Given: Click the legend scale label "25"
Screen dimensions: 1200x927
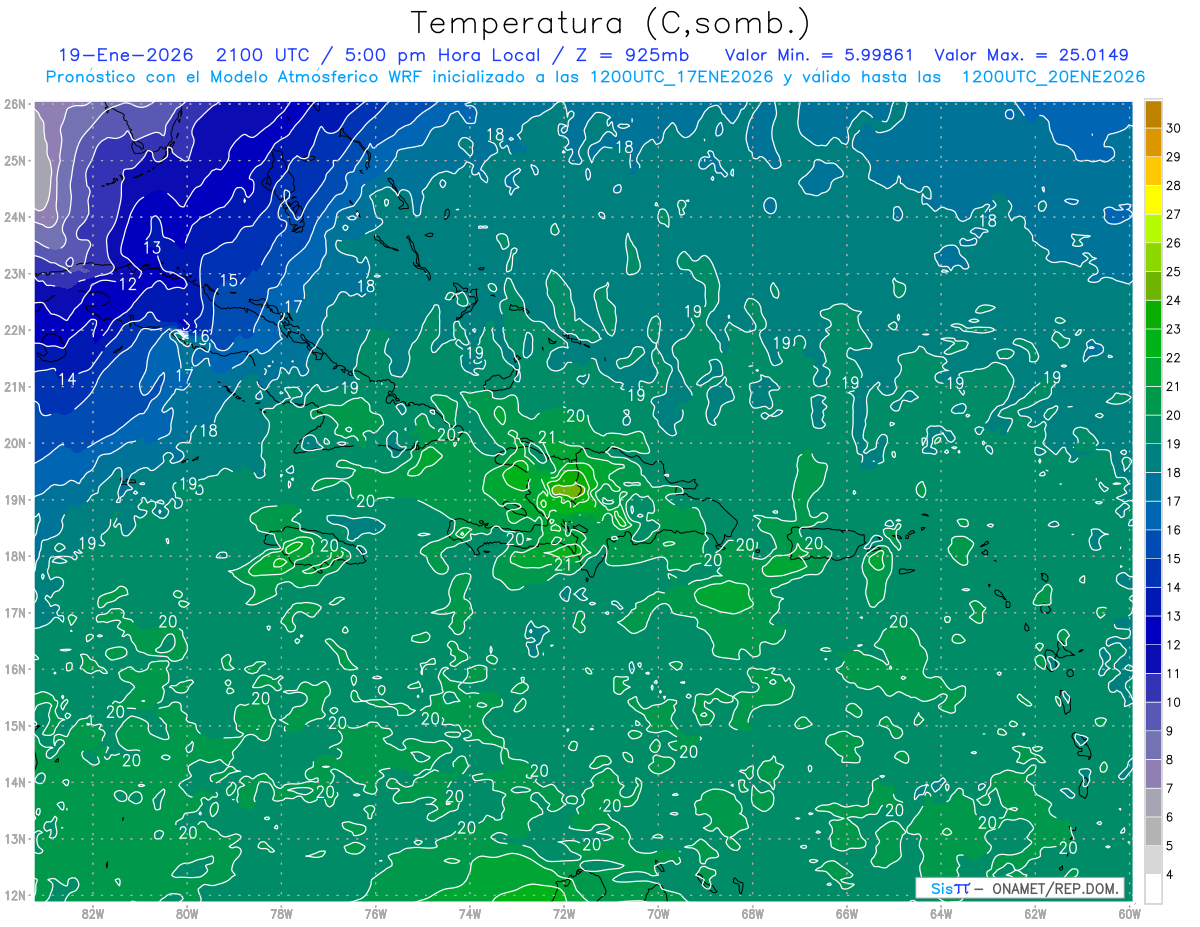Looking at the screenshot, I should [x=1174, y=271].
